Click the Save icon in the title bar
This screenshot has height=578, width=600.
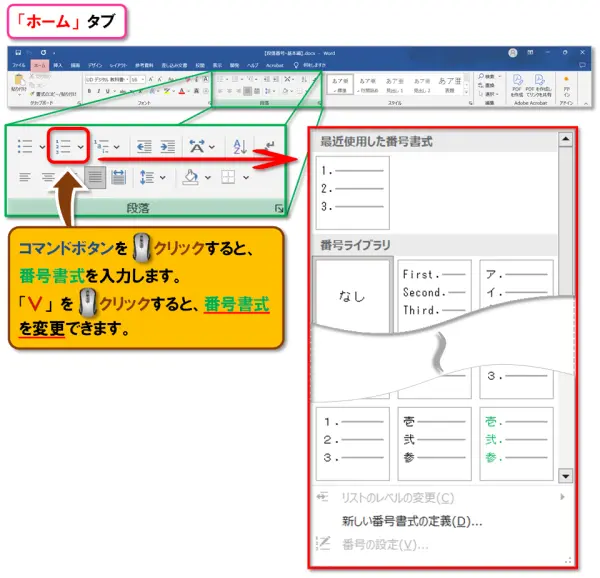coord(18,52)
